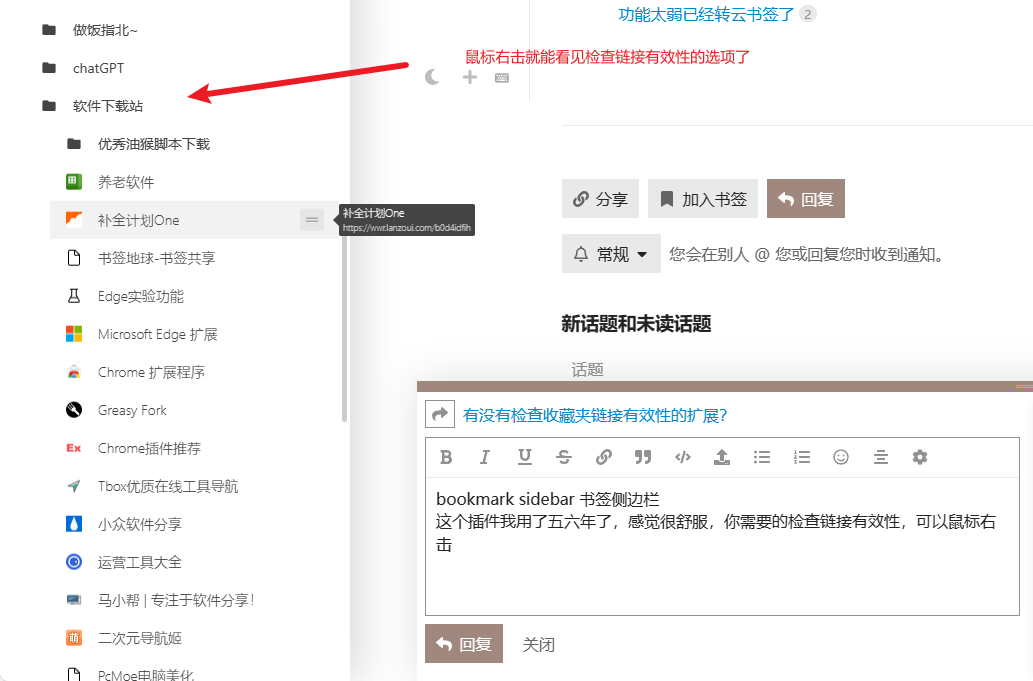Apply italic formatting in reply editor
The width and height of the screenshot is (1033, 681).
pos(485,457)
